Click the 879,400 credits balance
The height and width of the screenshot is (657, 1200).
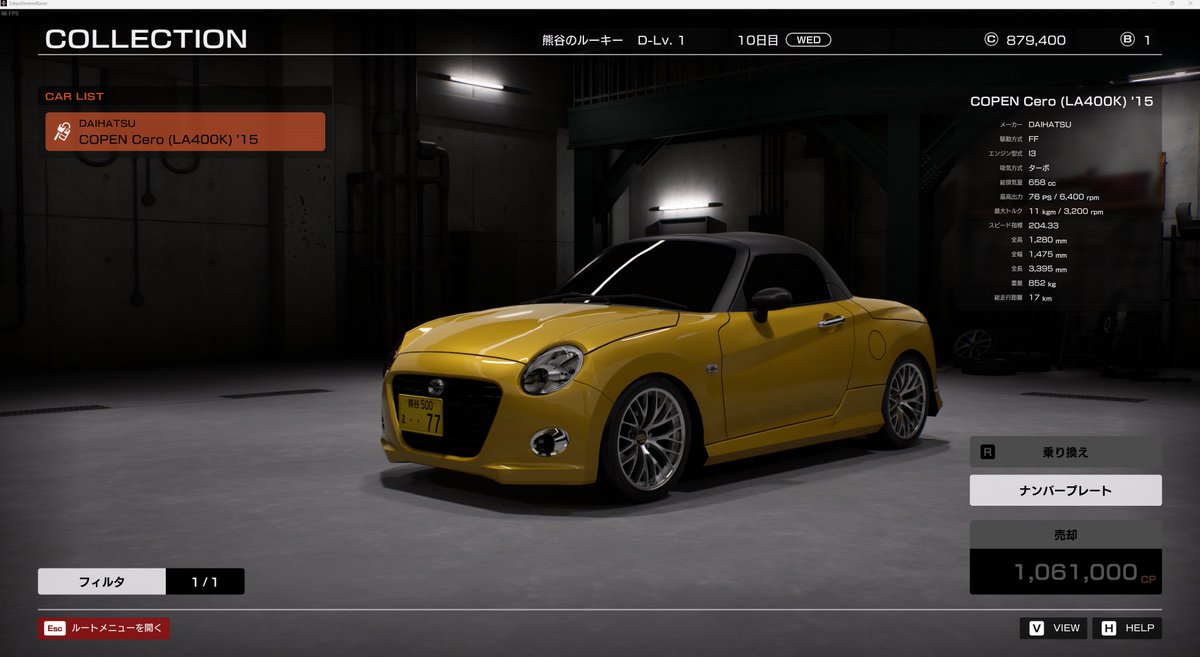click(1037, 40)
